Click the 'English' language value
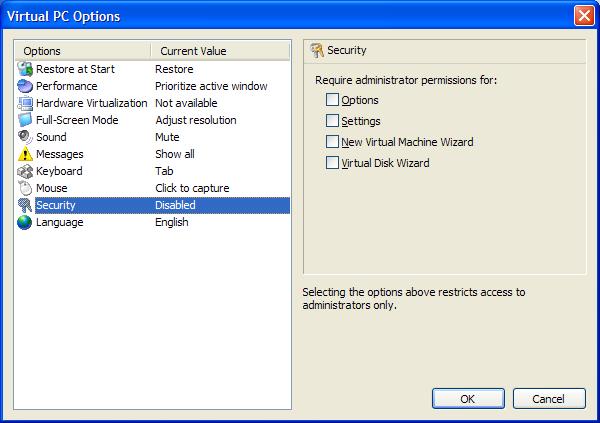The height and width of the screenshot is (423, 600). pos(172,222)
